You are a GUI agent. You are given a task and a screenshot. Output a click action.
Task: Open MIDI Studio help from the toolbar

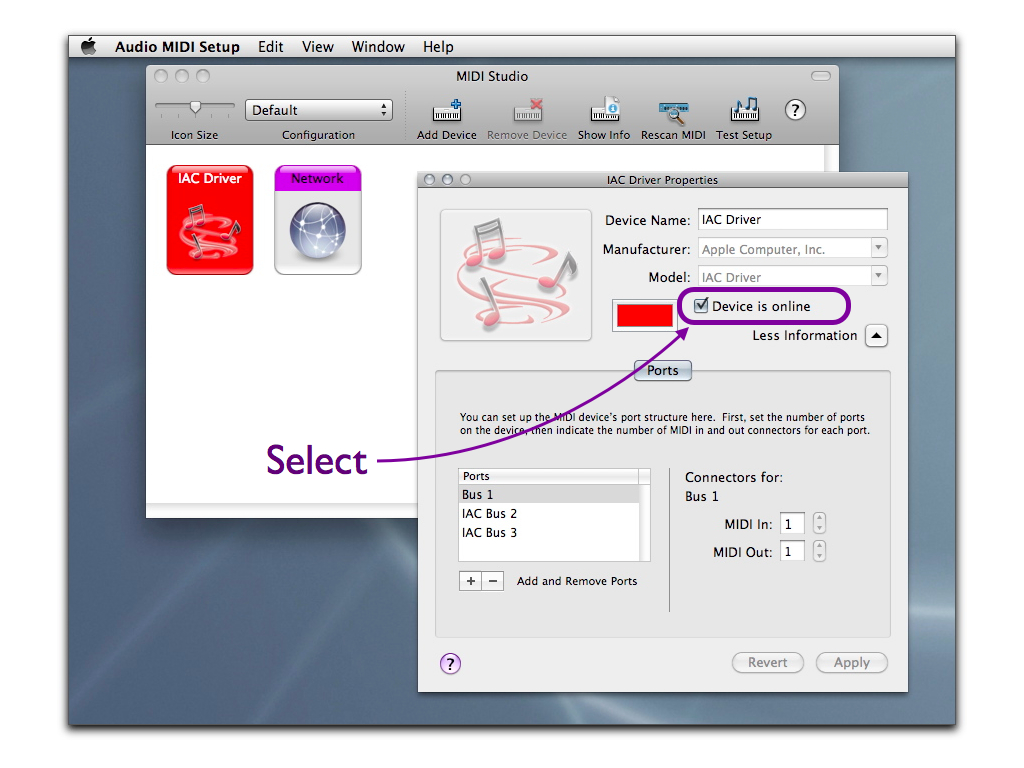(x=795, y=110)
